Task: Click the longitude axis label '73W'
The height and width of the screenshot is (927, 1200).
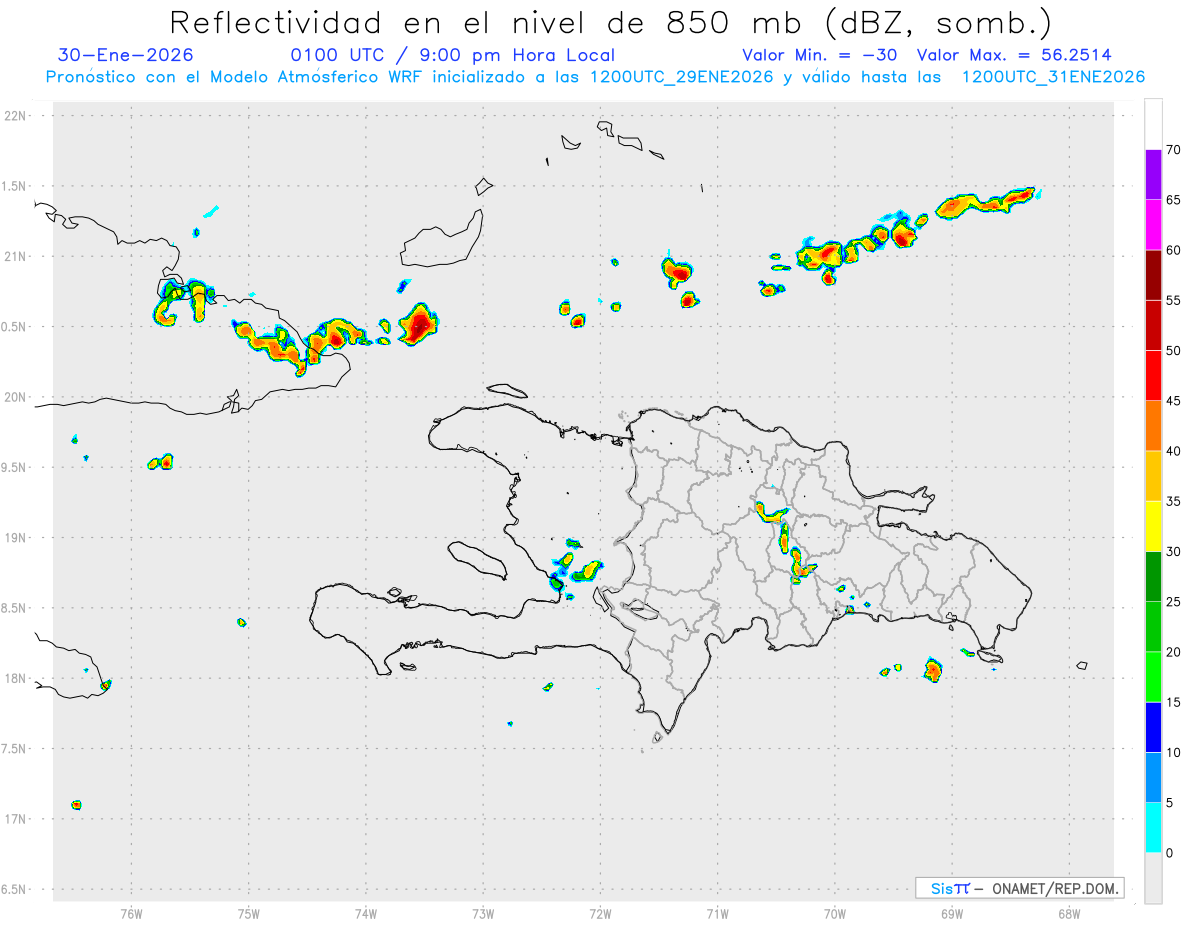Action: [483, 914]
